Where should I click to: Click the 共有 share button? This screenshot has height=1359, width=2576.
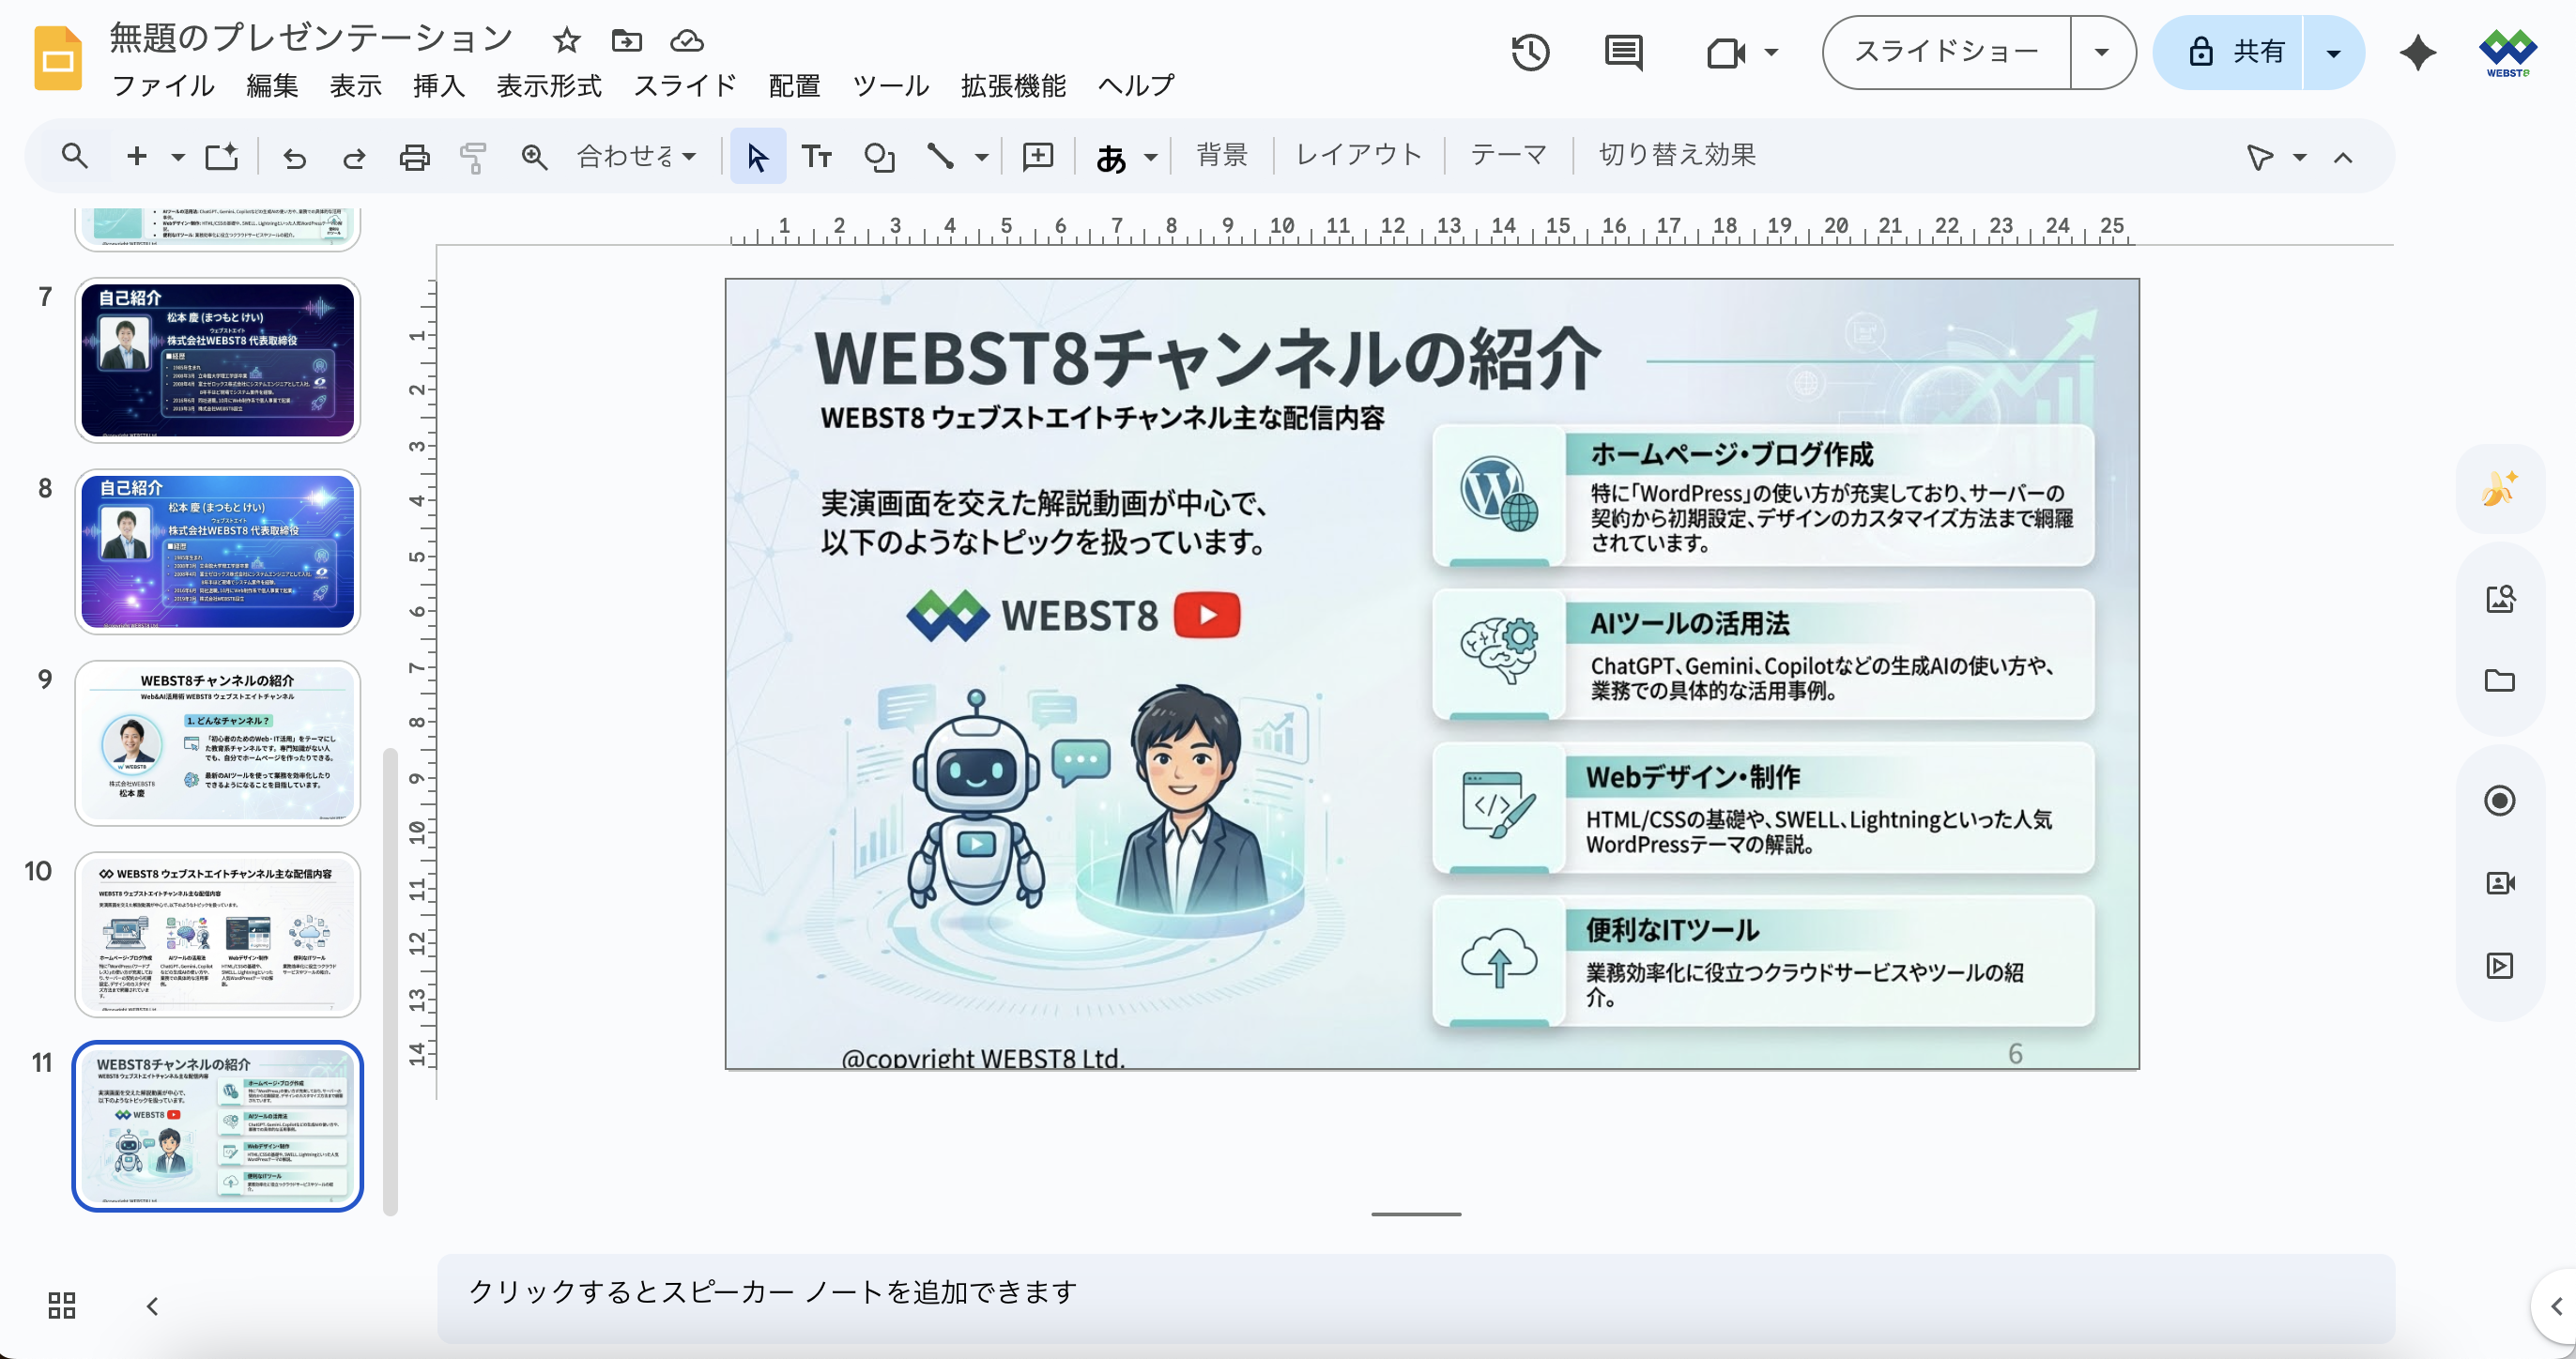2236,52
